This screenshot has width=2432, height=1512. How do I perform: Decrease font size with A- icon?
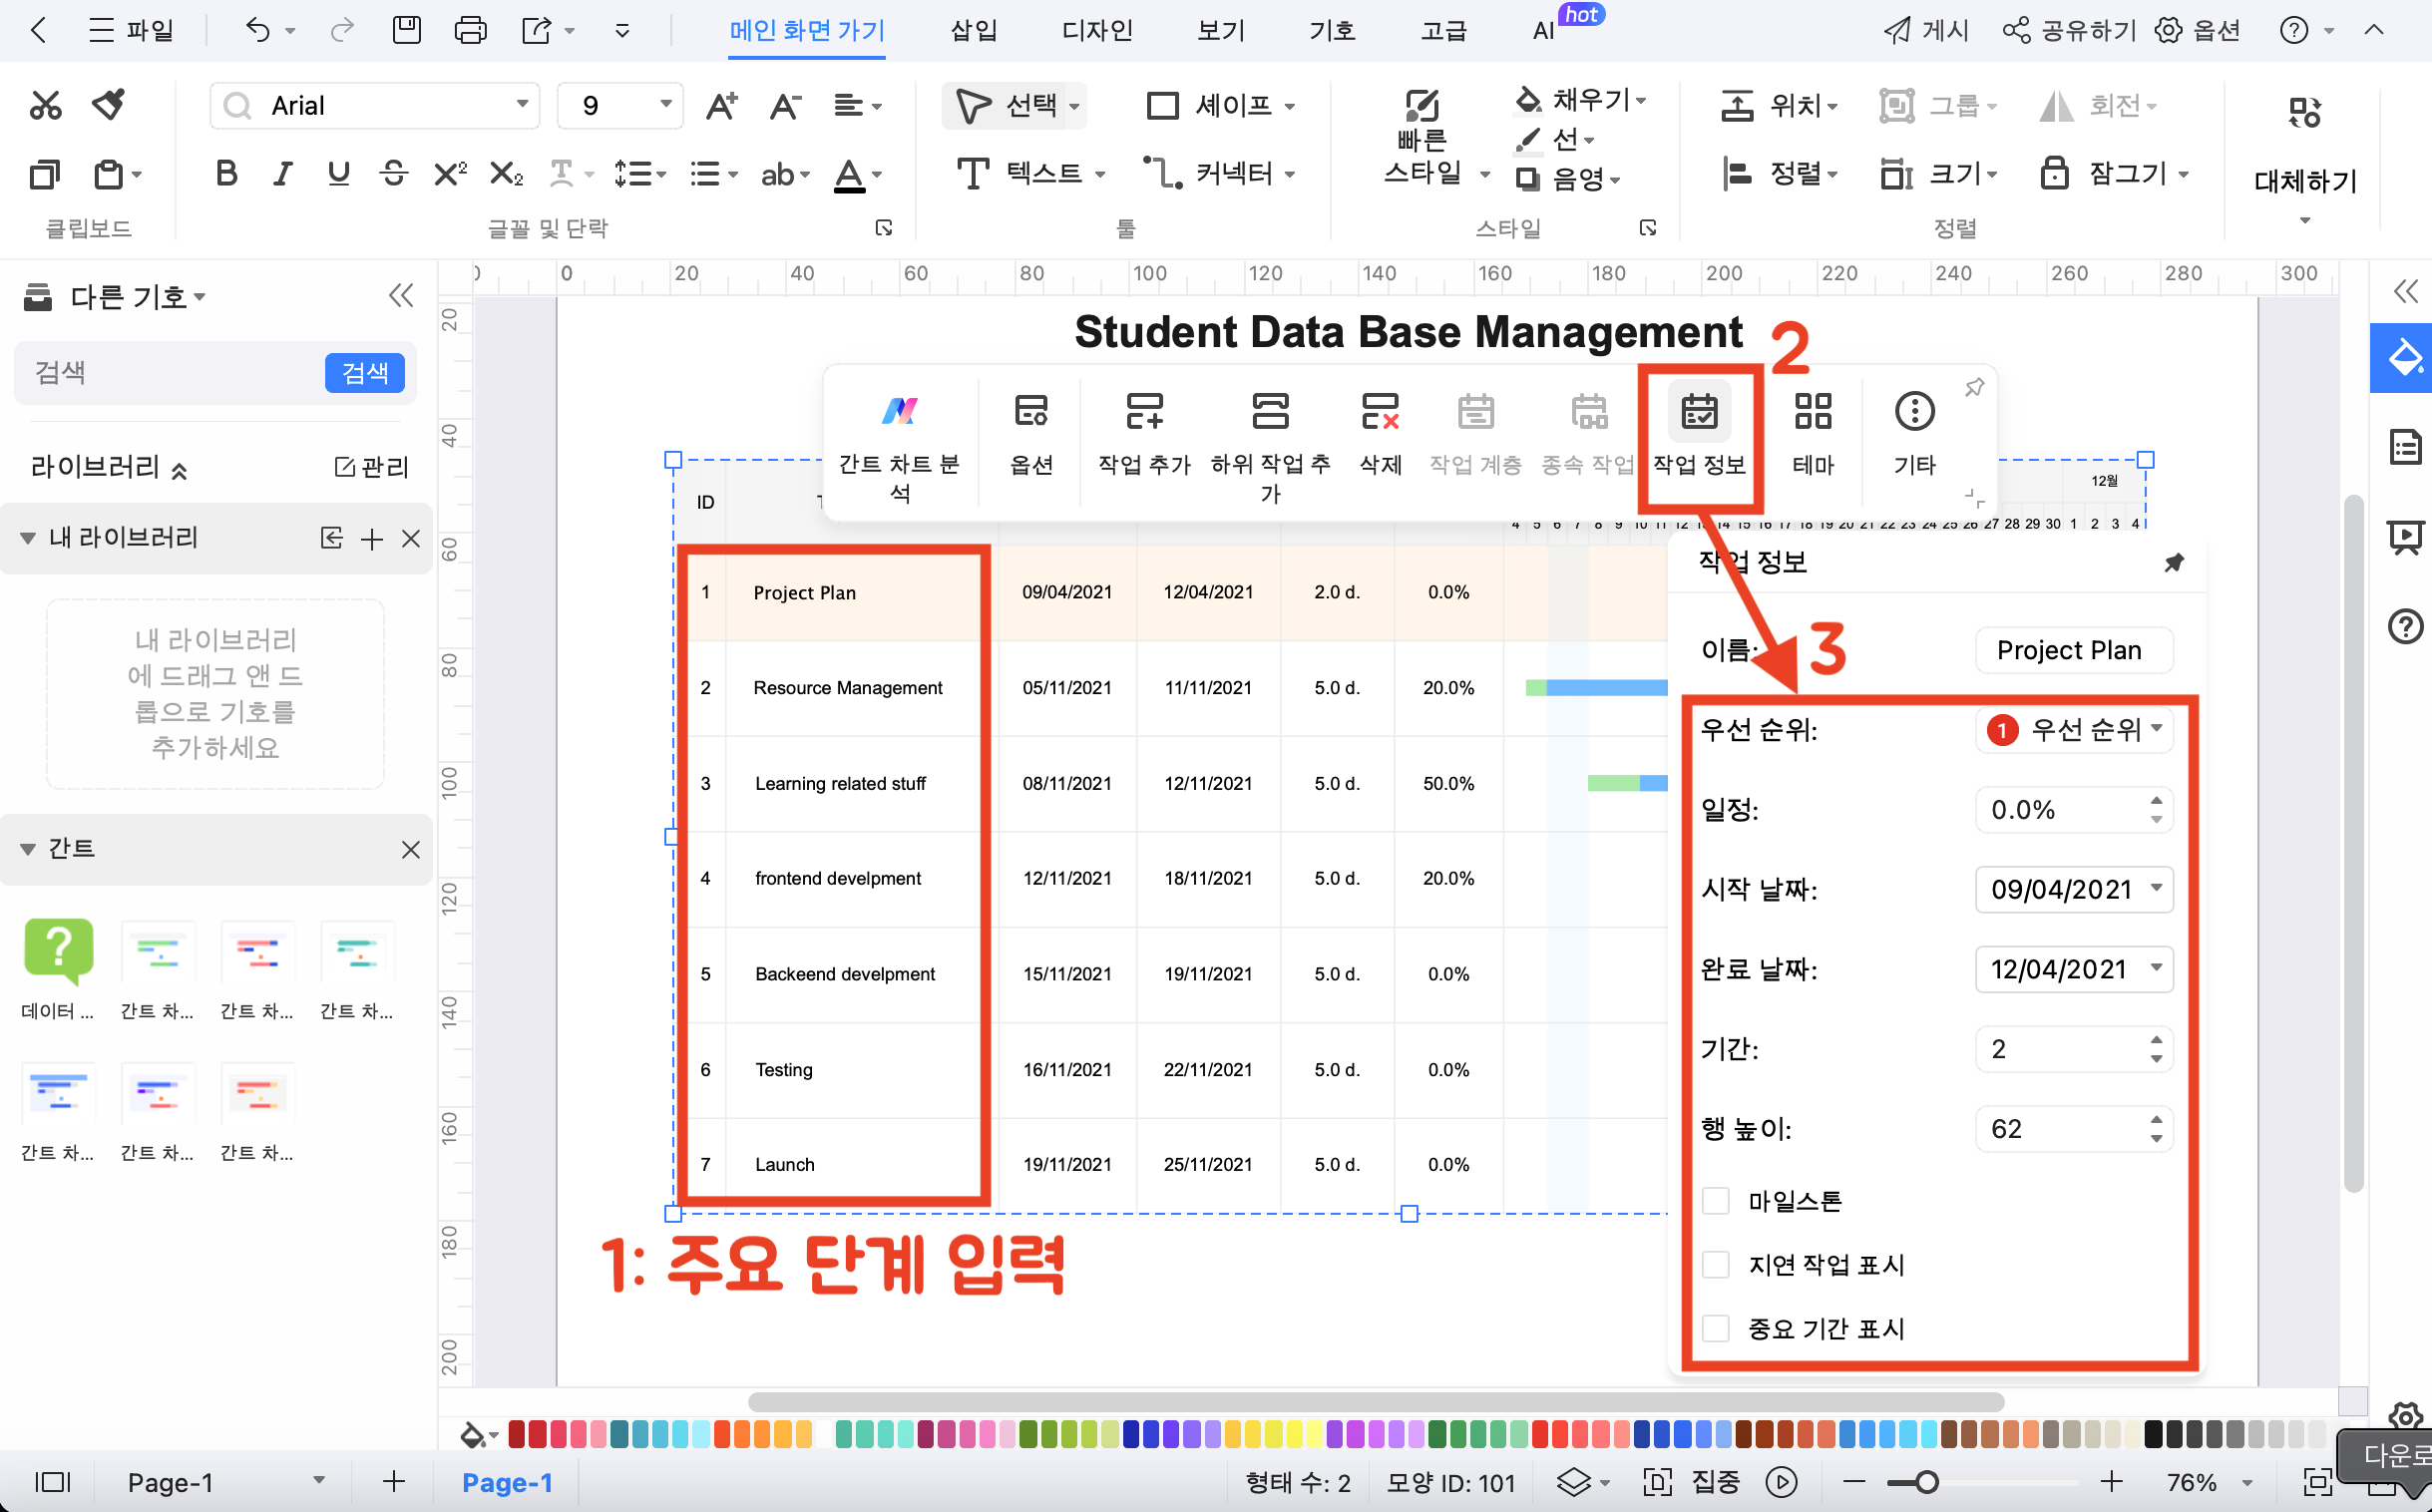(x=785, y=105)
